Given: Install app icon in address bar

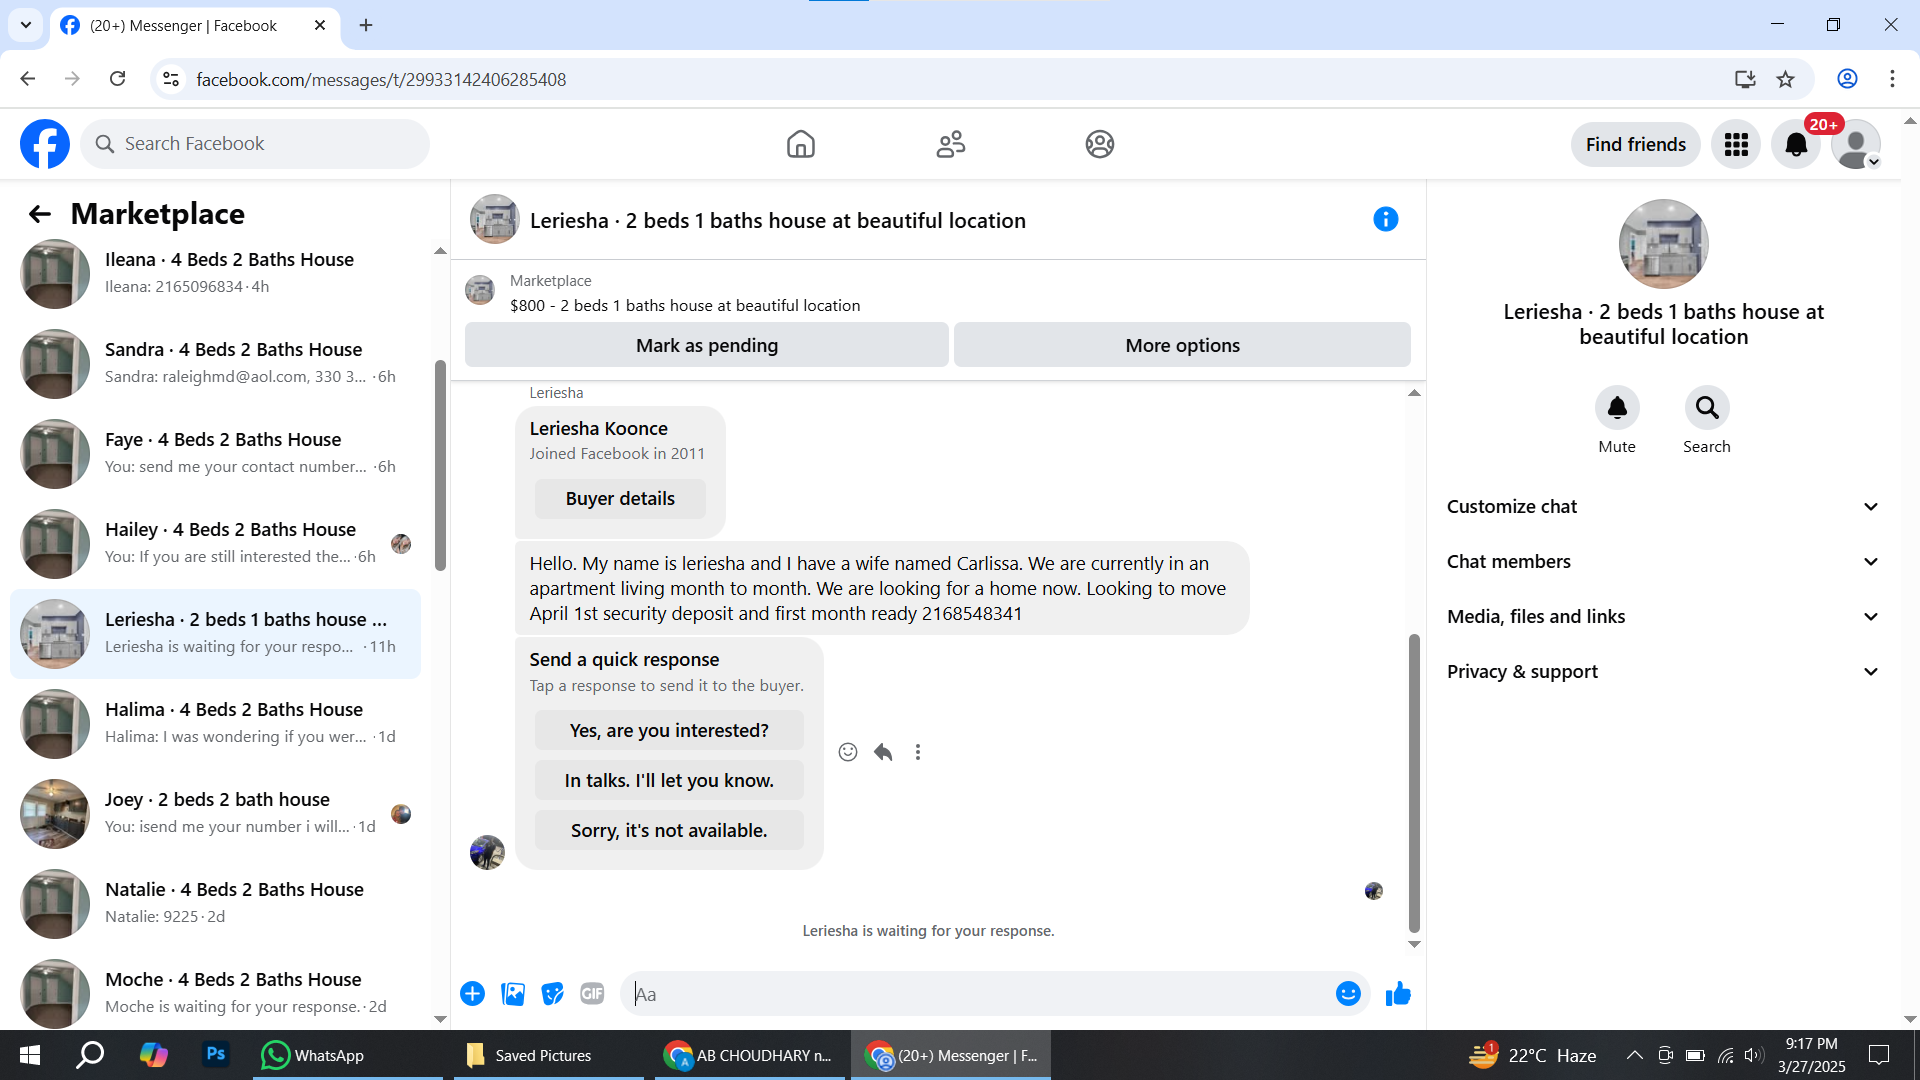Looking at the screenshot, I should coord(1745,79).
